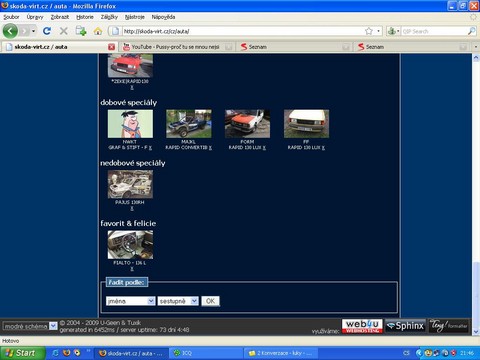Click the page vertical scrollbar down arrow
Image resolution: width=480 pixels, height=360 pixels.
click(476, 332)
